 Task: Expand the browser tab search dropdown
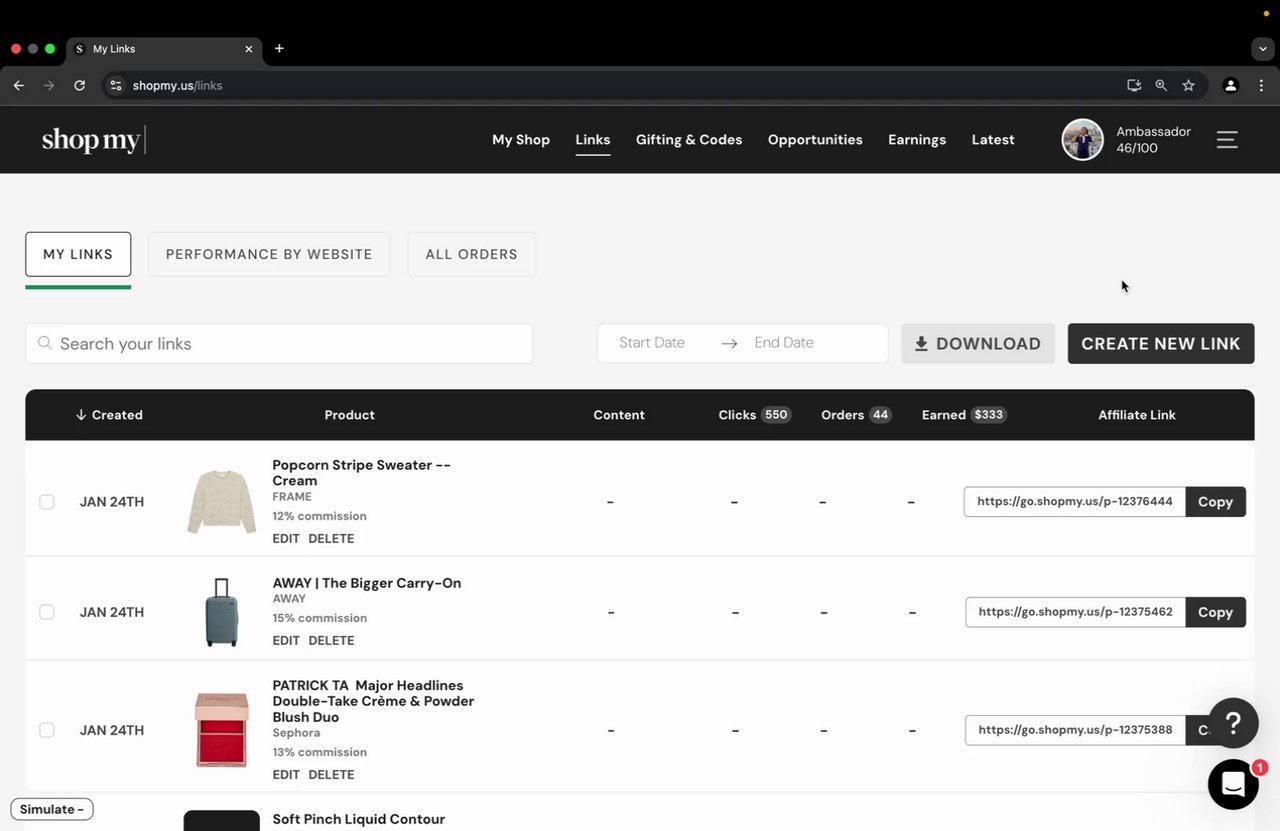(x=1263, y=49)
